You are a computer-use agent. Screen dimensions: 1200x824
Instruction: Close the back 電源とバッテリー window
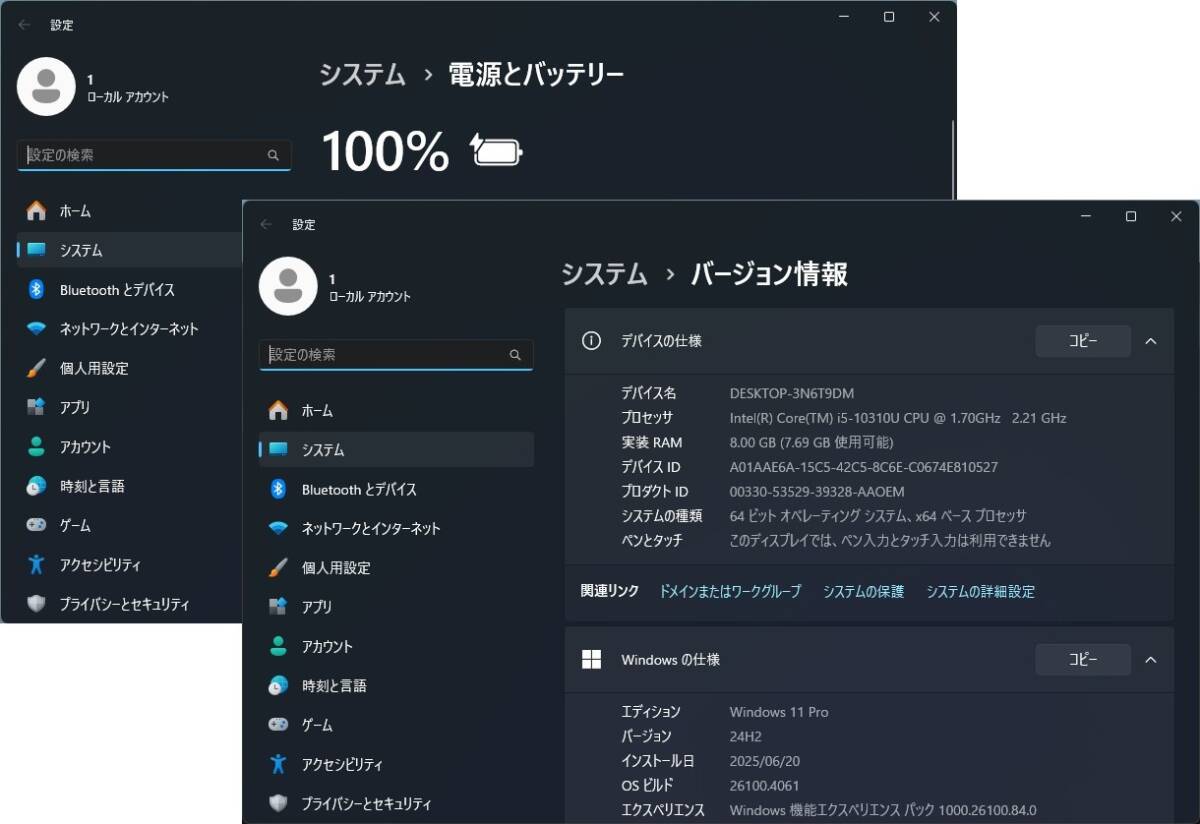(x=934, y=17)
